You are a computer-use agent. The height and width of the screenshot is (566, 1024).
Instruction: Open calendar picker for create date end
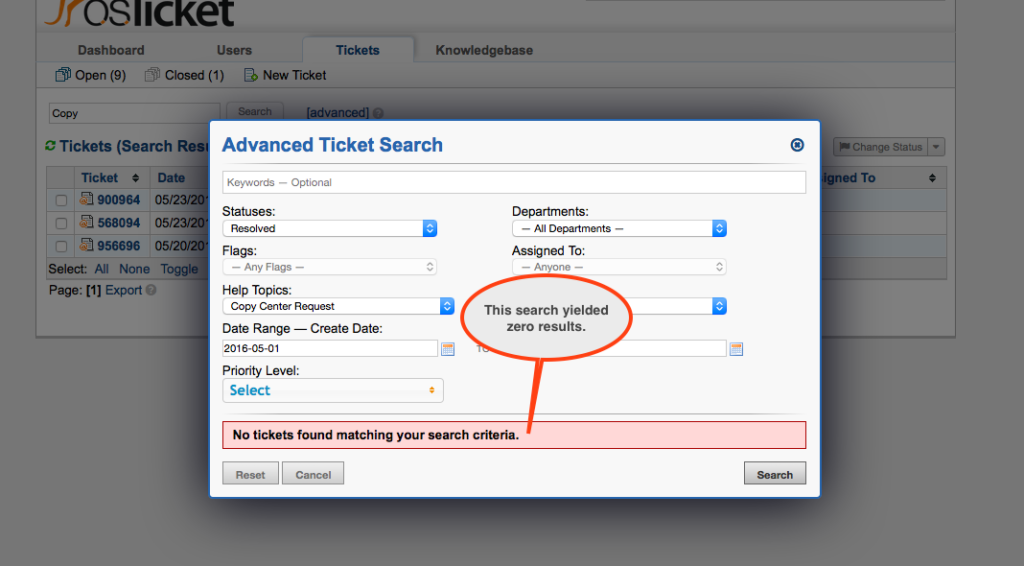pyautogui.click(x=736, y=349)
